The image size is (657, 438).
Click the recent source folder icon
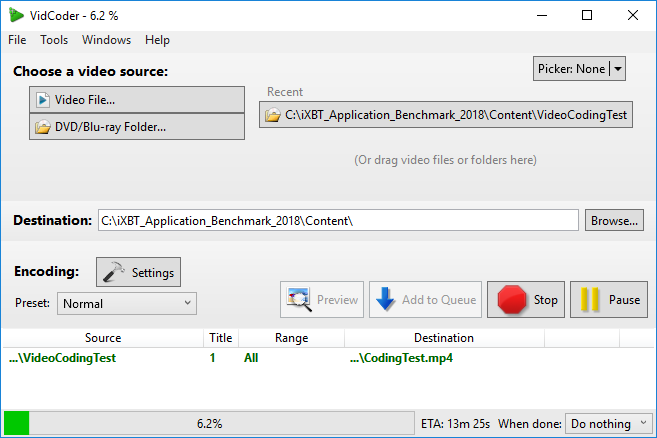pyautogui.click(x=273, y=115)
